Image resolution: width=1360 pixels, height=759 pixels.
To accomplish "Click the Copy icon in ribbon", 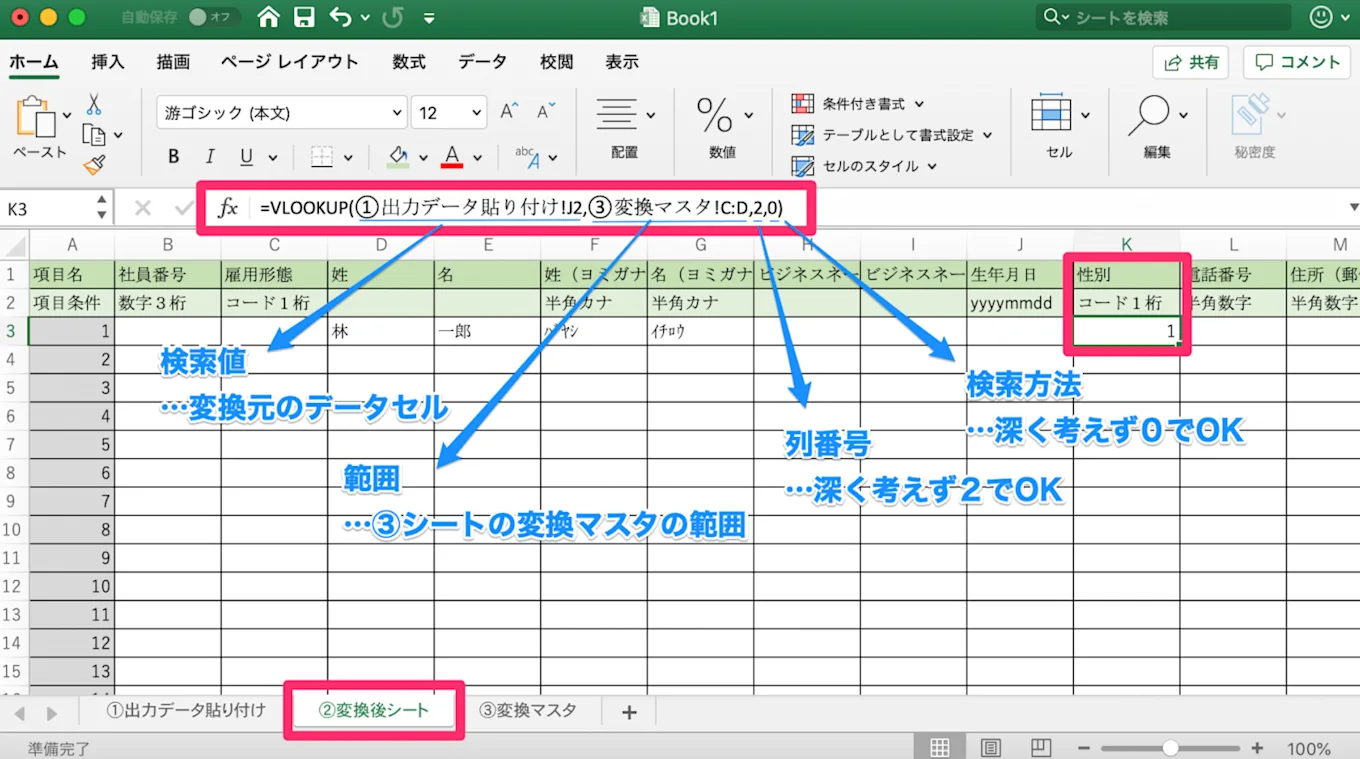I will pos(94,135).
